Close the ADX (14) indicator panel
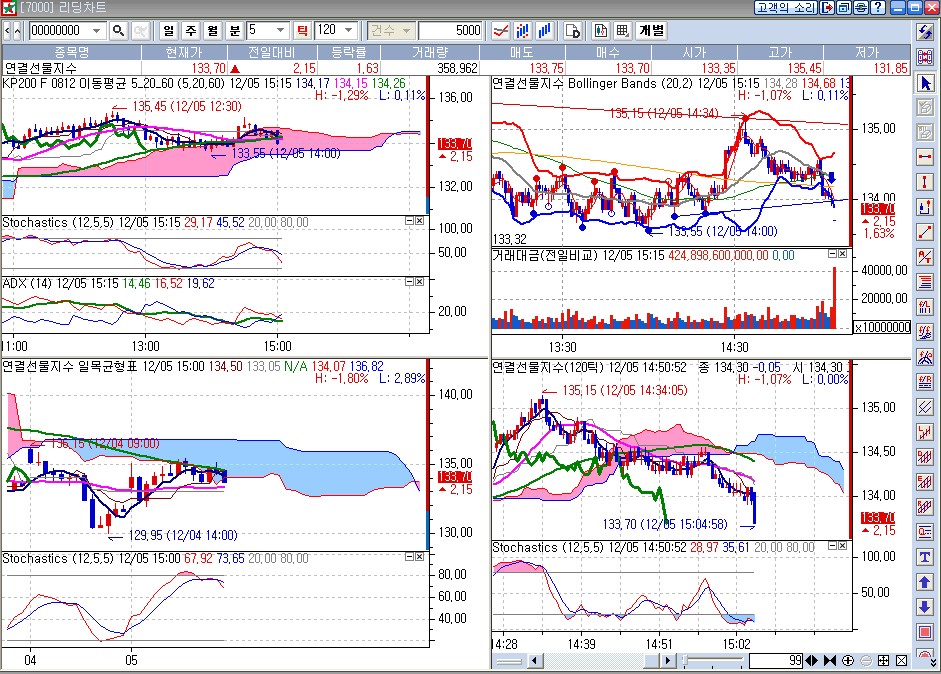Image resolution: width=941 pixels, height=674 pixels. point(422,283)
